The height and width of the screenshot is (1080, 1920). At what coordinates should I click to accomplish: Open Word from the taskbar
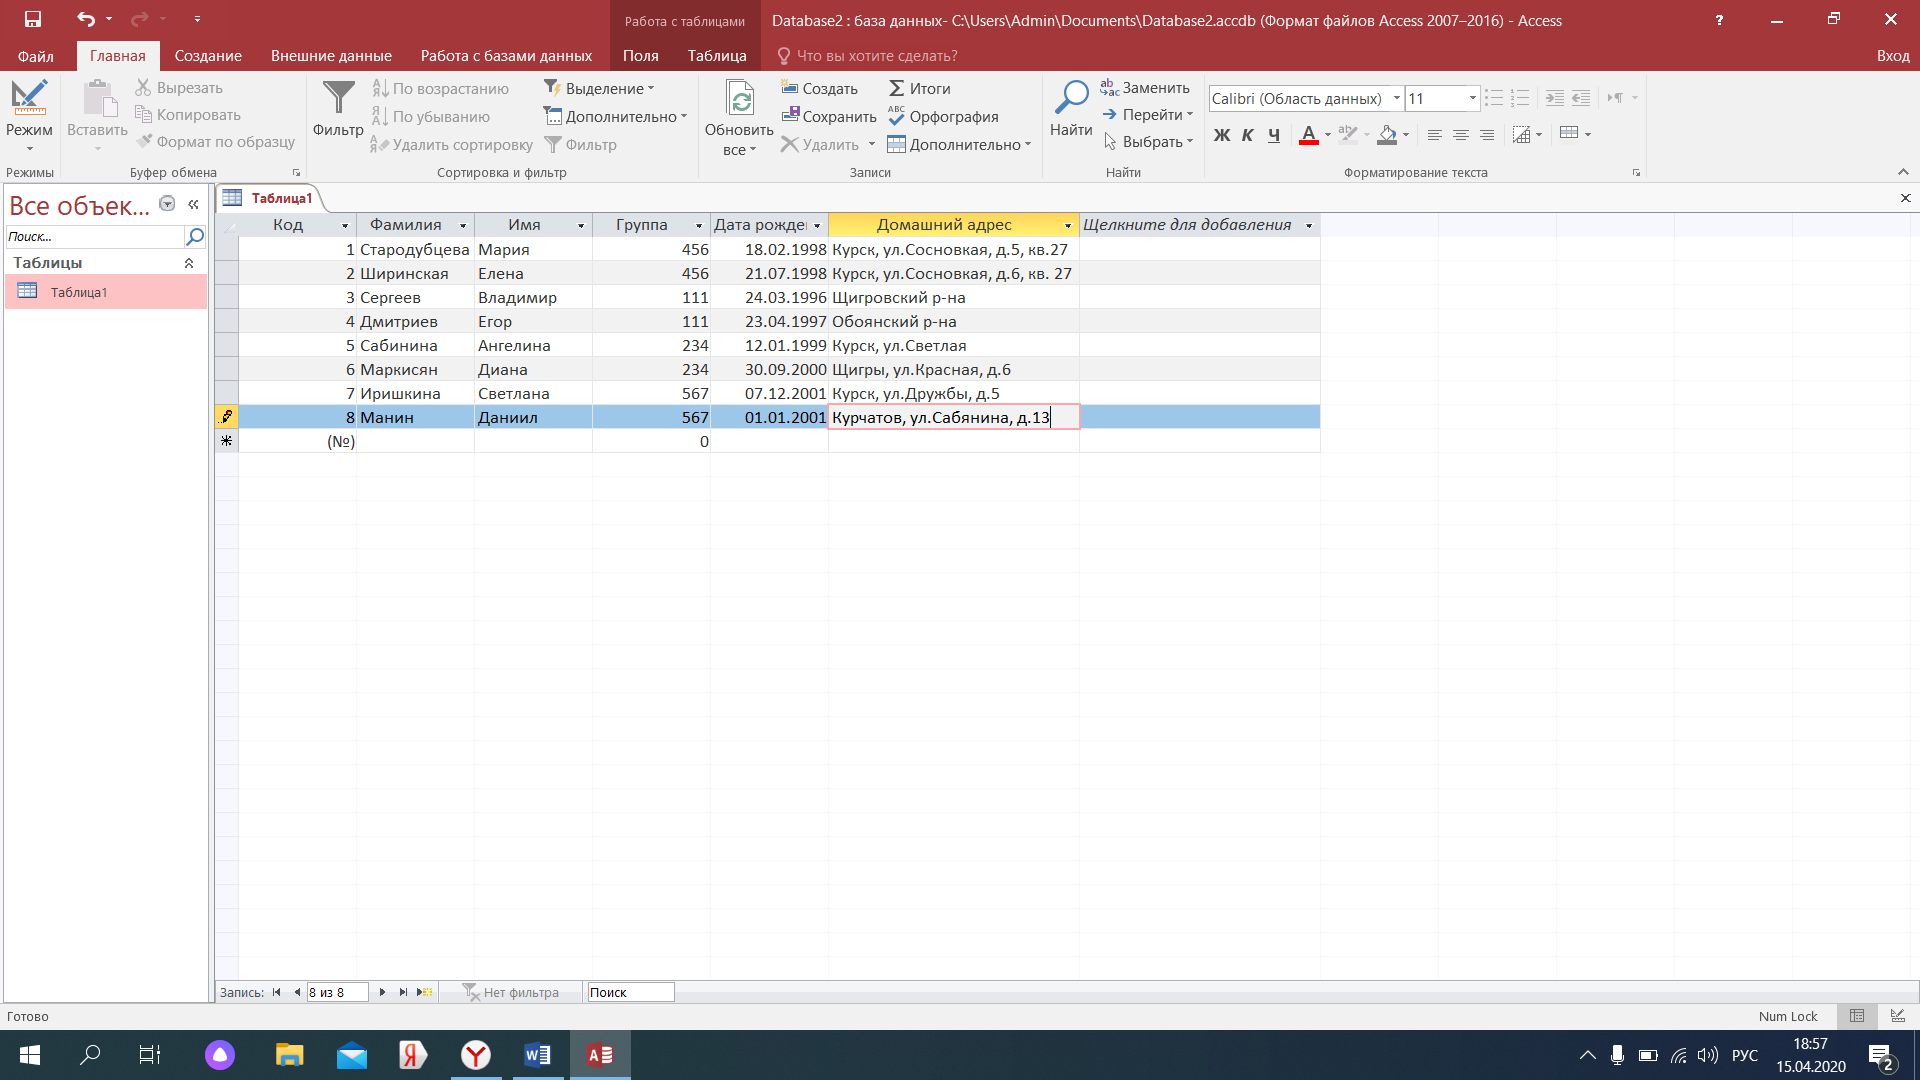click(x=537, y=1055)
